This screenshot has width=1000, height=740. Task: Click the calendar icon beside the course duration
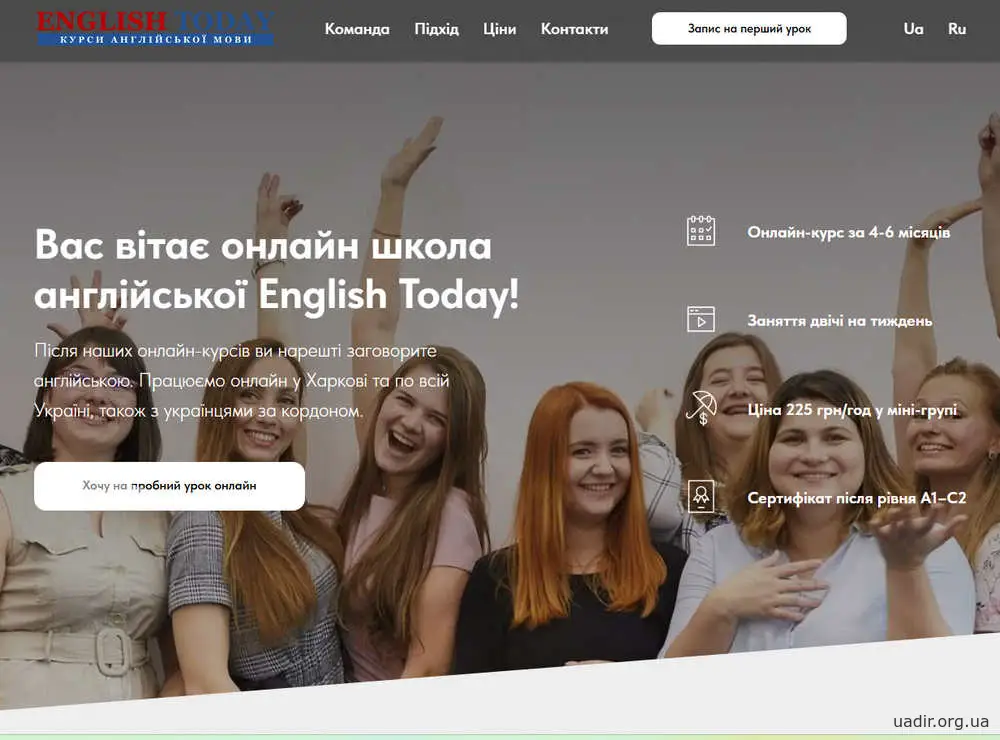701,230
